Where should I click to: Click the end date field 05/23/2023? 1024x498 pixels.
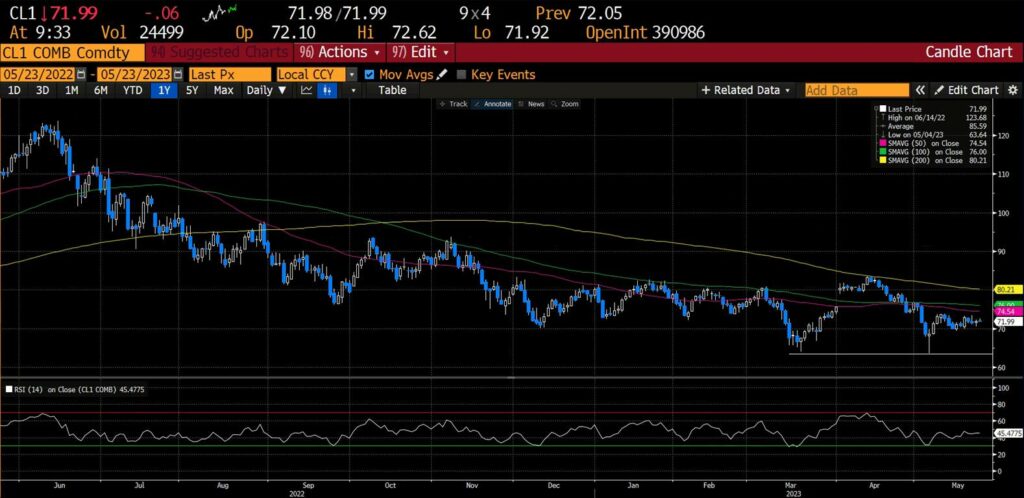(136, 75)
